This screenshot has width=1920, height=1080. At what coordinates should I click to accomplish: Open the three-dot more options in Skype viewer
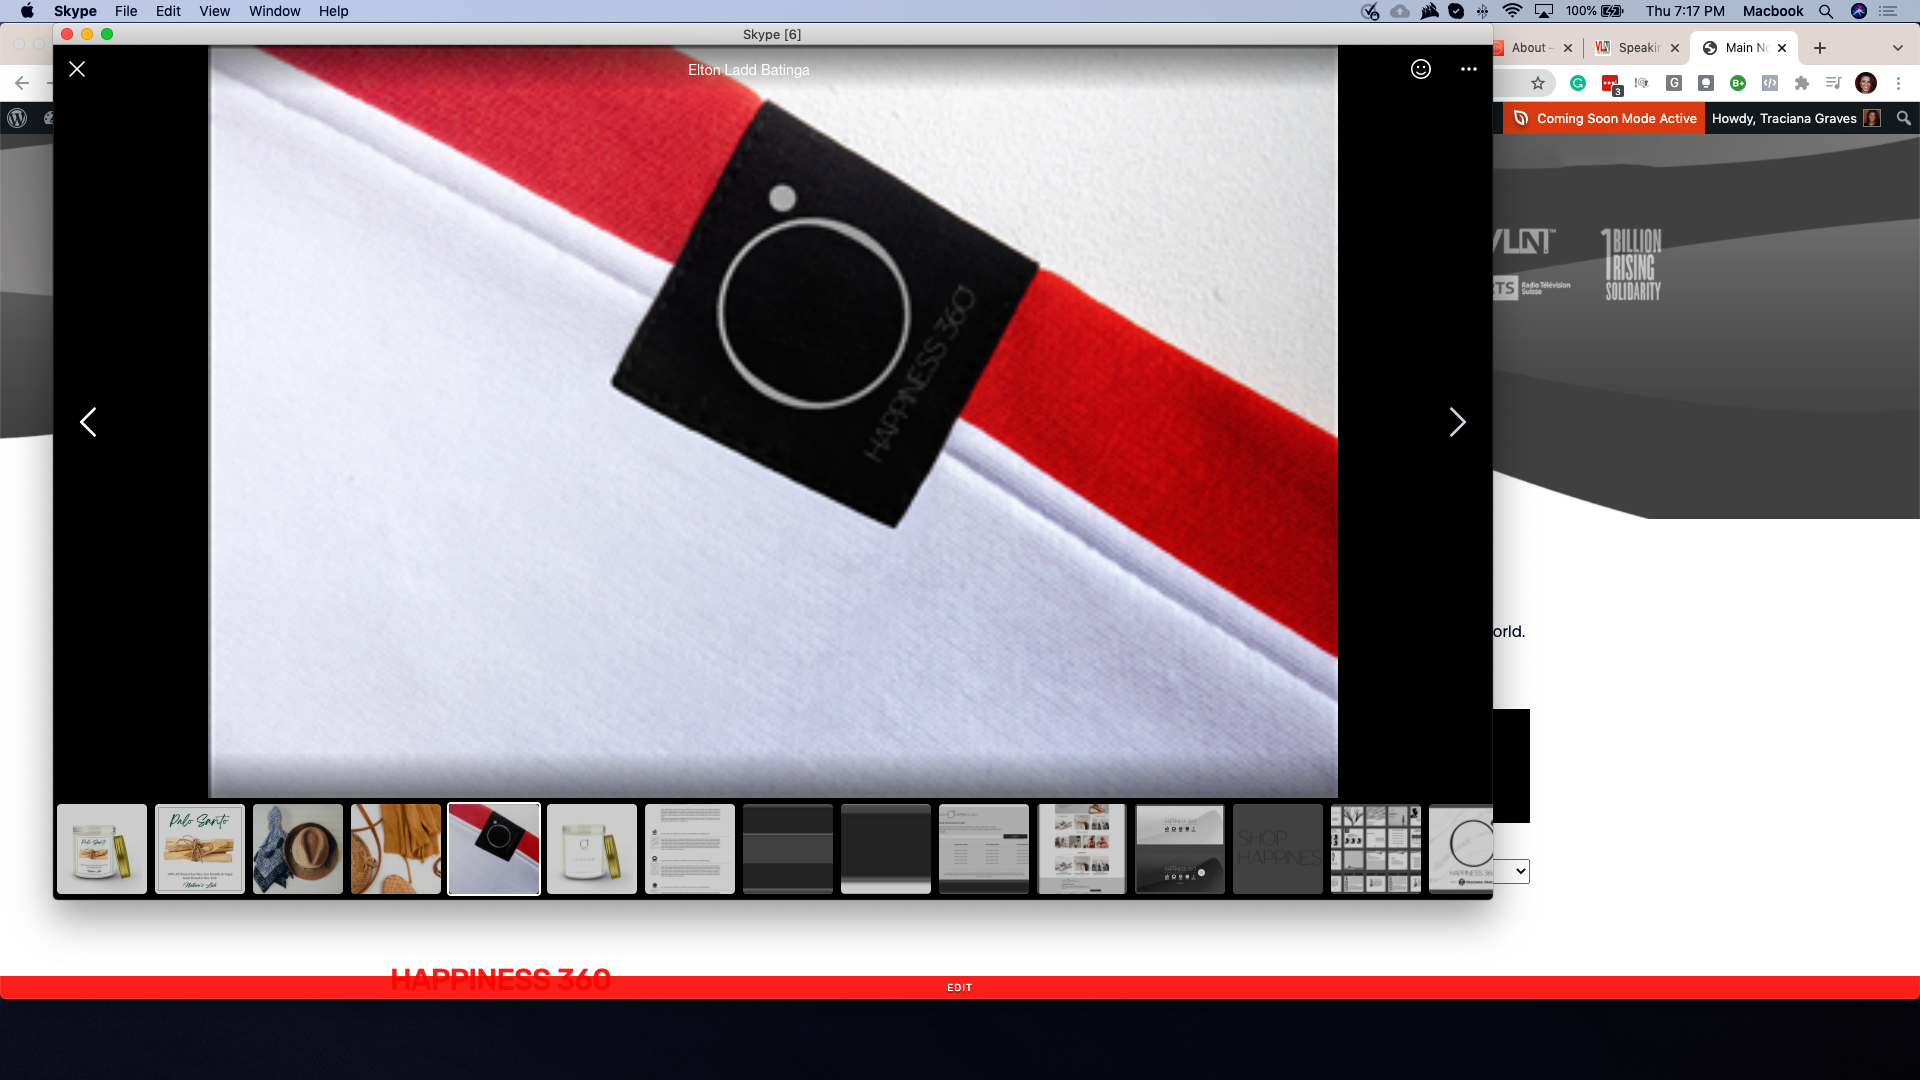(1468, 69)
